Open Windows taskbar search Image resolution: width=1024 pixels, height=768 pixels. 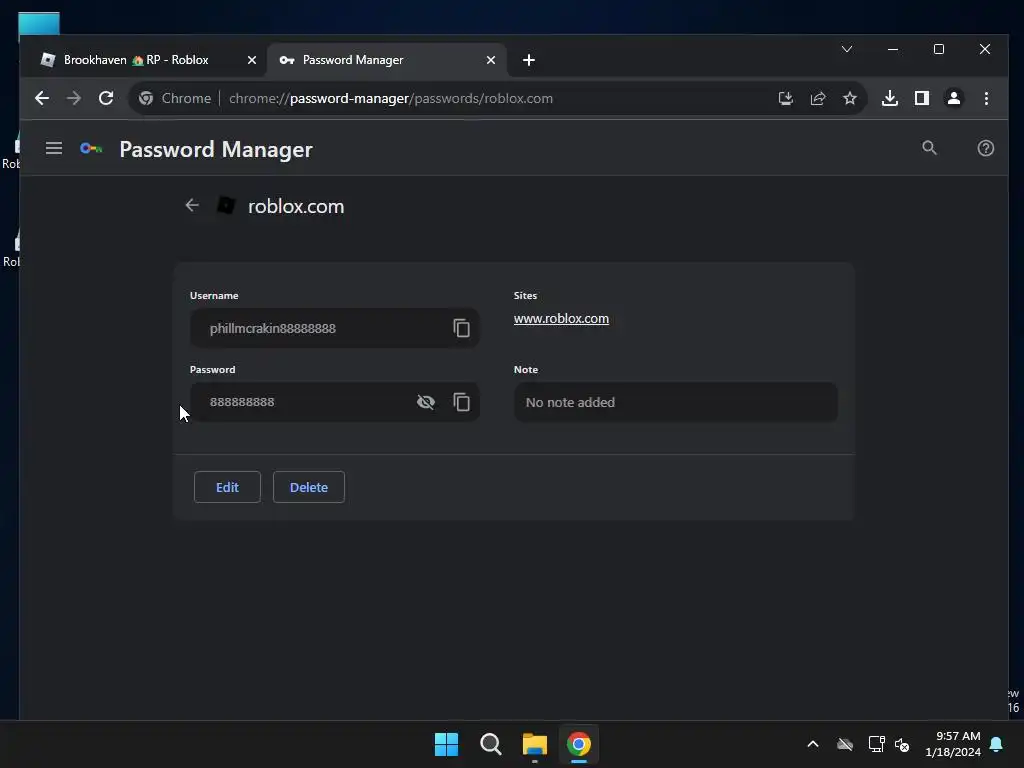(x=490, y=744)
